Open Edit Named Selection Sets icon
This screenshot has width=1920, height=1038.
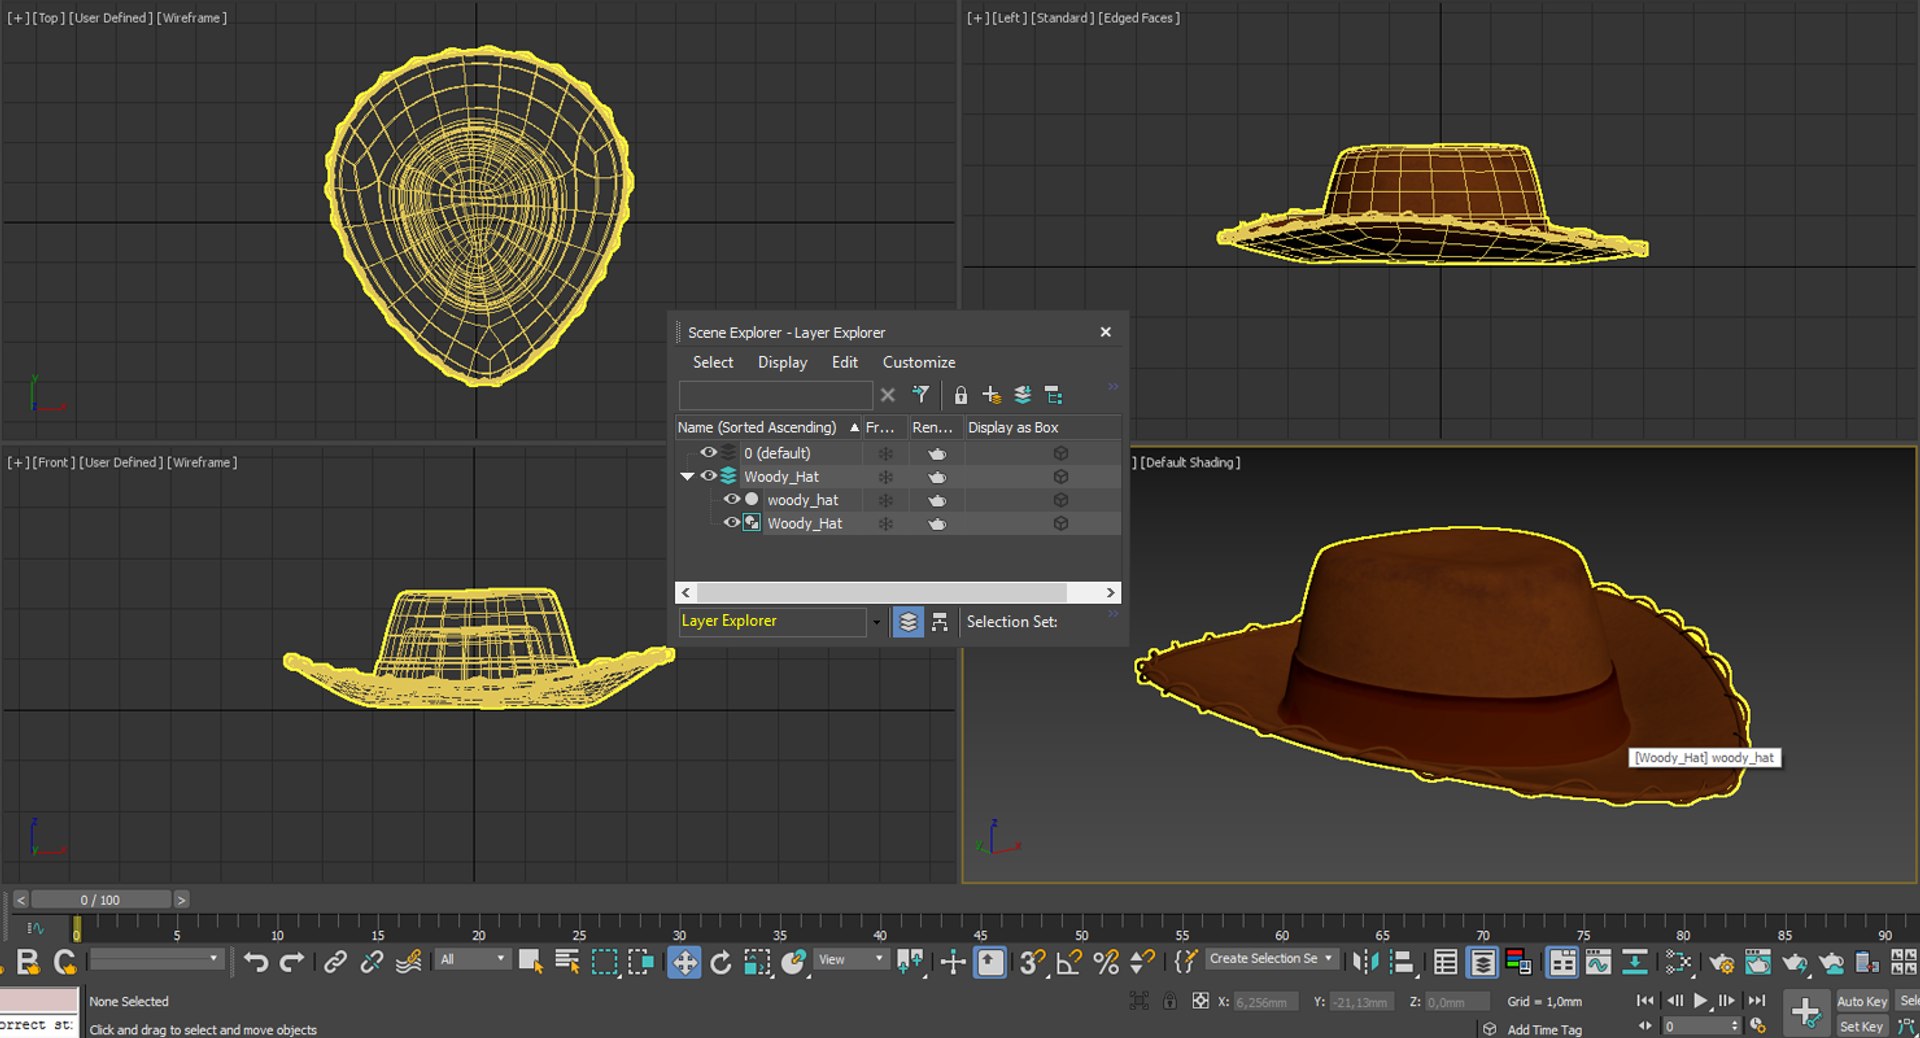1185,962
